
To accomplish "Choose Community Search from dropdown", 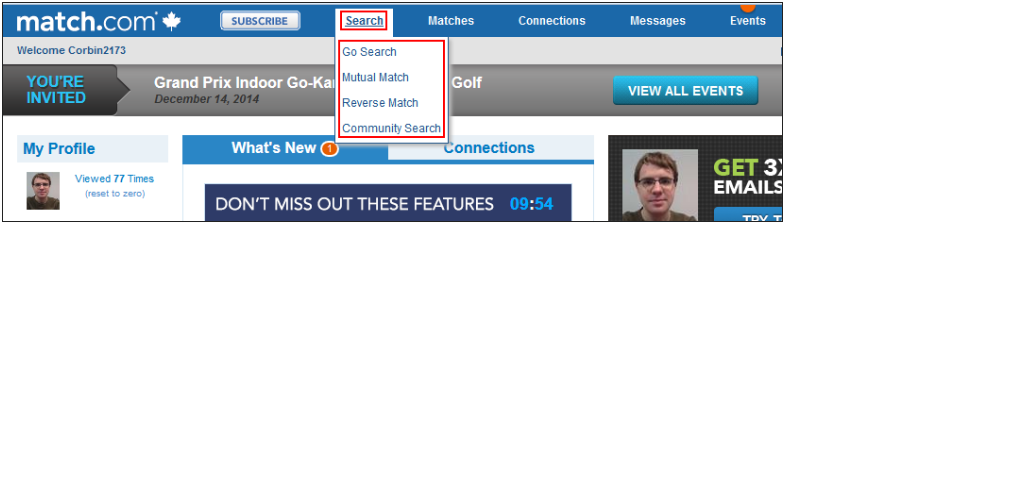I will (x=392, y=128).
